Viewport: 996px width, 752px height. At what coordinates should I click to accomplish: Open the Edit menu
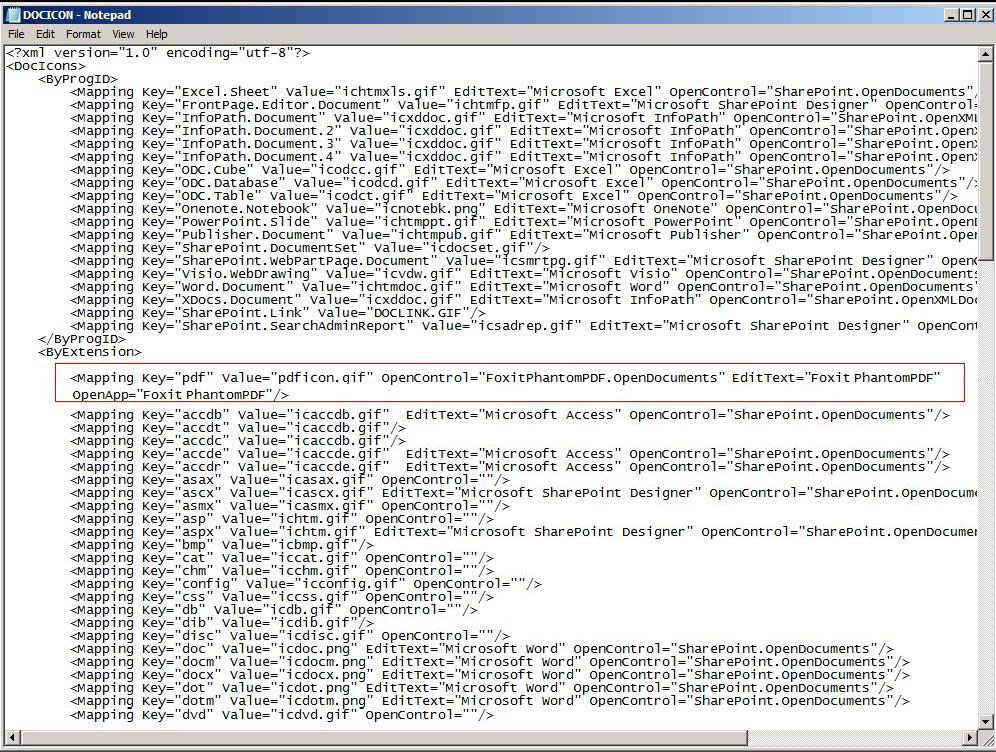[45, 34]
